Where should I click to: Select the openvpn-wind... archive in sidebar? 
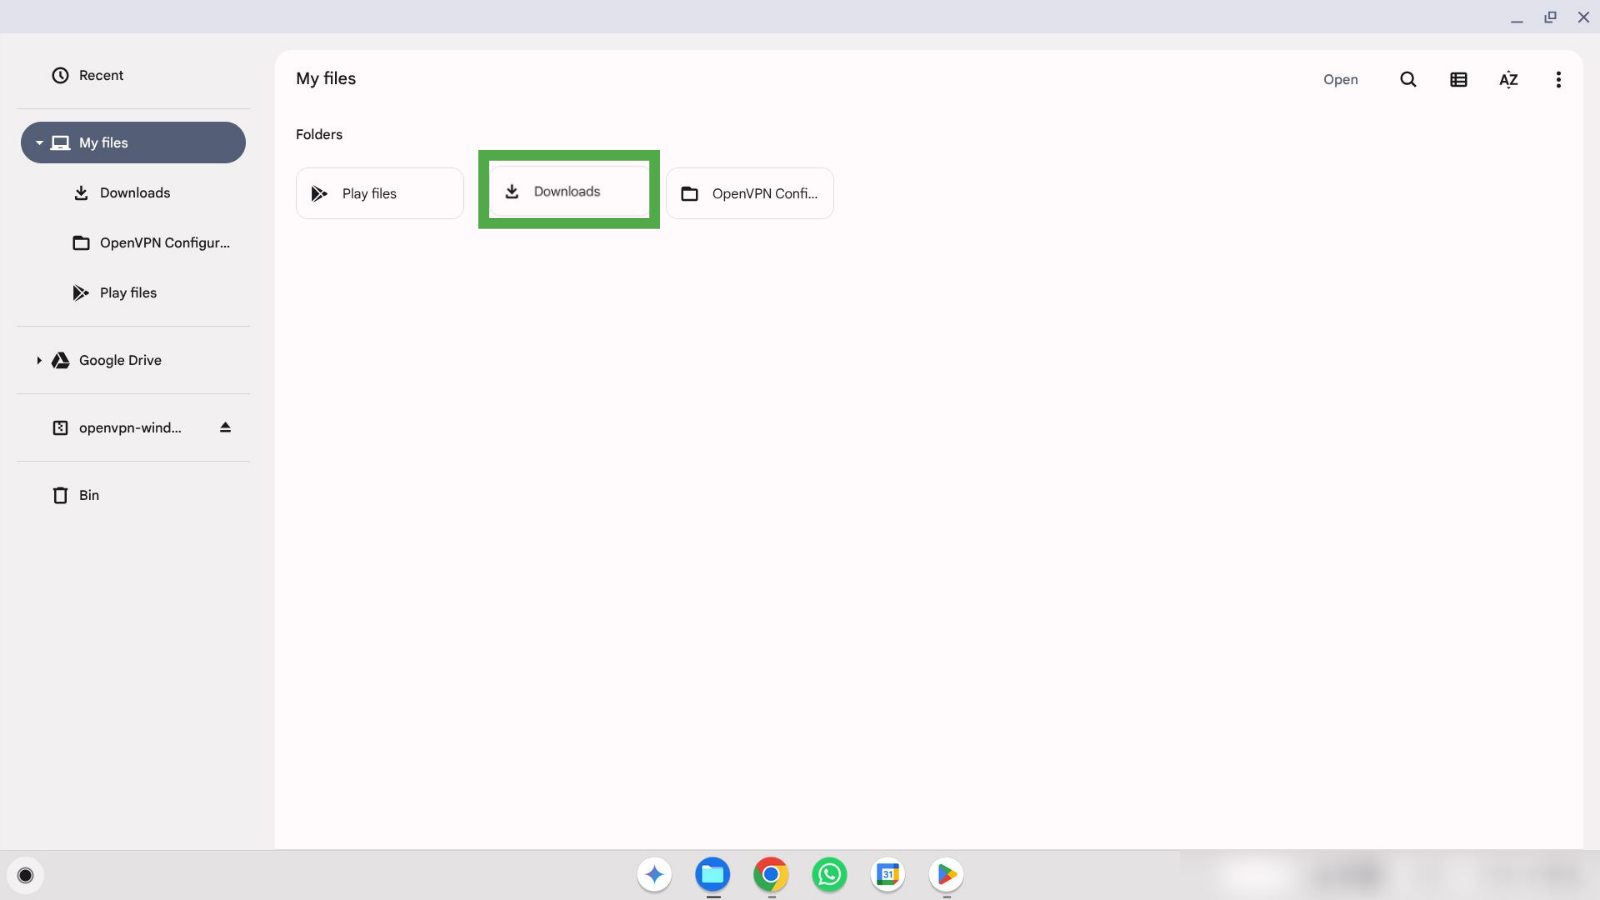[x=116, y=428]
